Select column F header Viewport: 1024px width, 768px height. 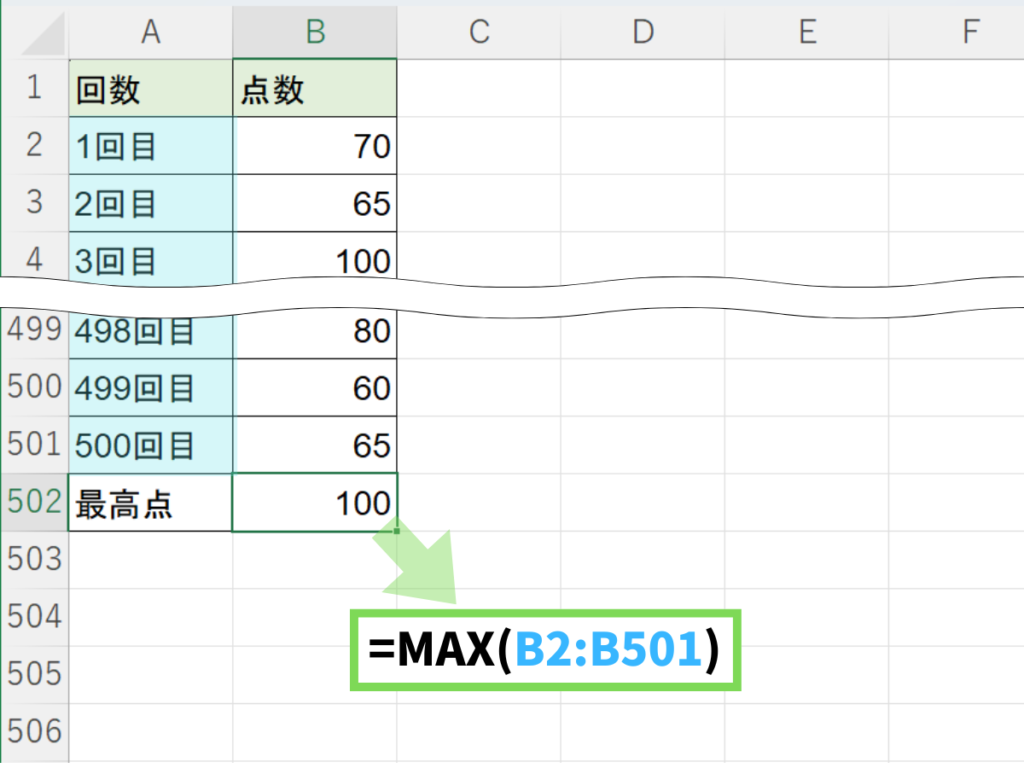point(969,32)
